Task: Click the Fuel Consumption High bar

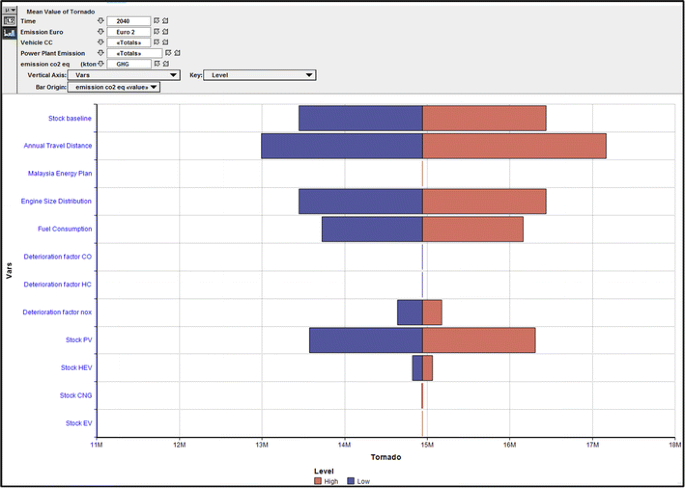Action: 473,229
